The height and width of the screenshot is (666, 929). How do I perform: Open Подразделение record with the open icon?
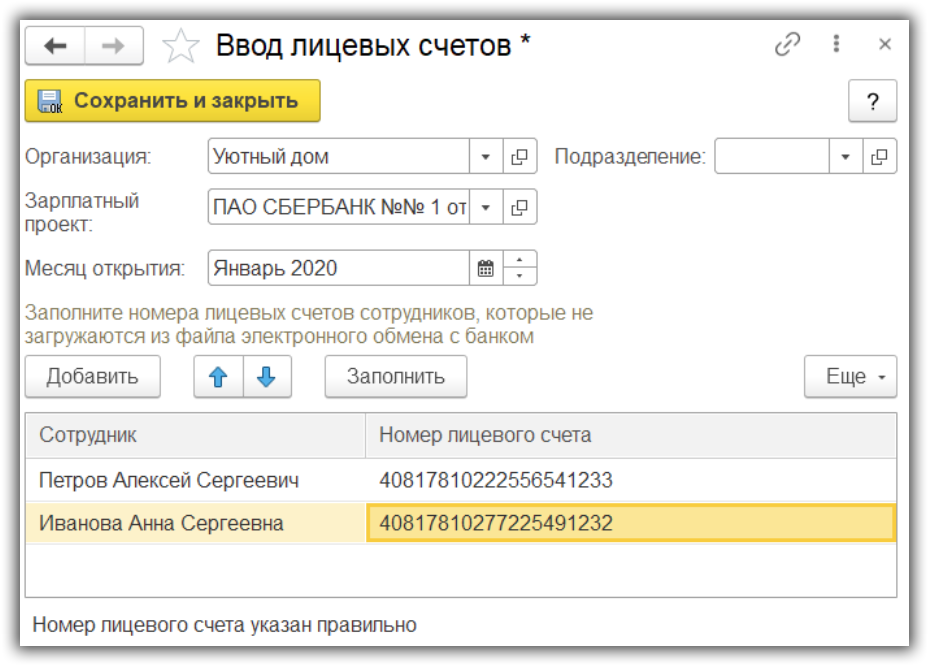point(879,157)
